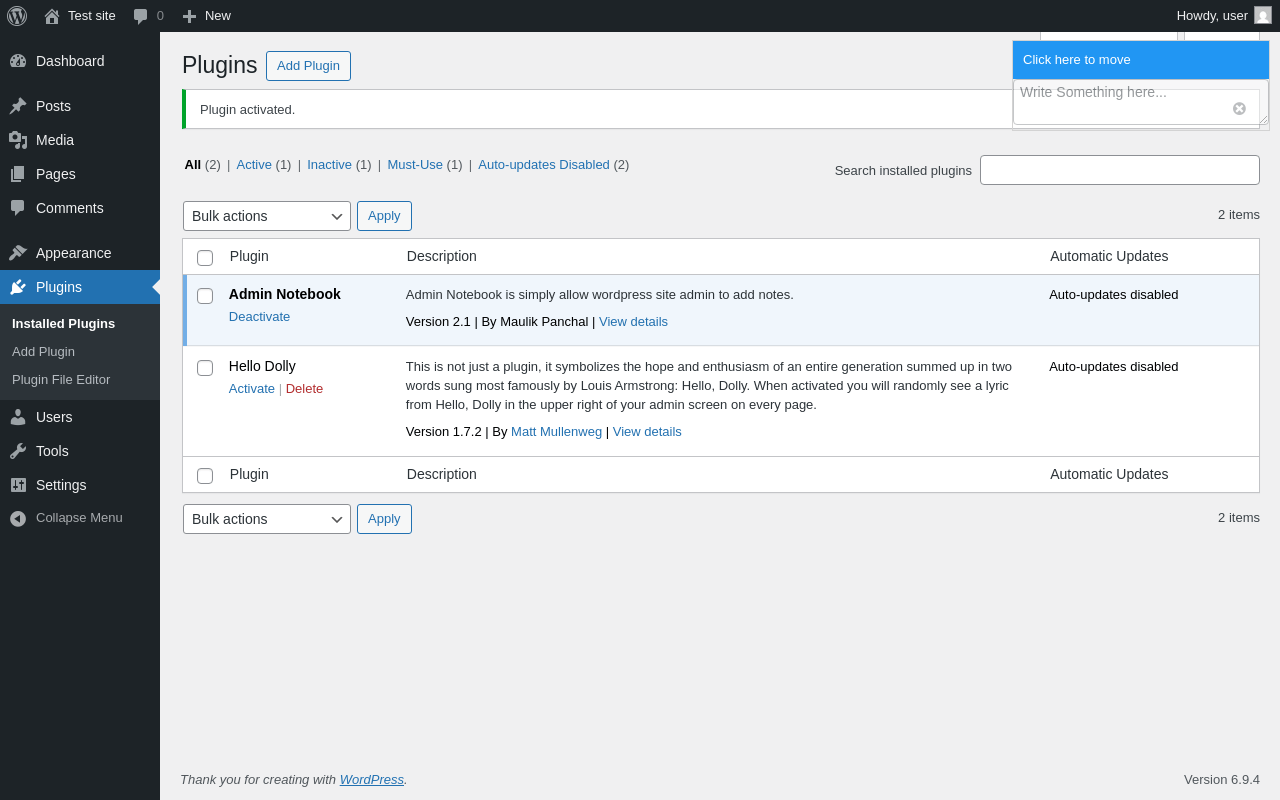1280x800 pixels.
Task: Click the Posts pushpin icon
Action: pyautogui.click(x=18, y=106)
